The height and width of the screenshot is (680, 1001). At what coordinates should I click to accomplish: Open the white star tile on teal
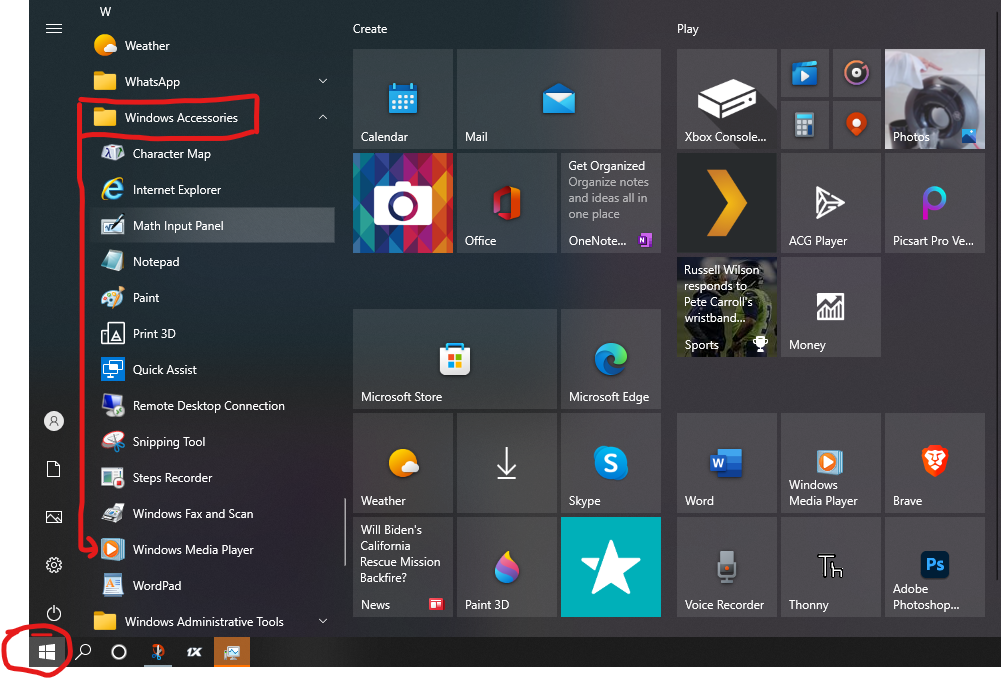point(611,567)
